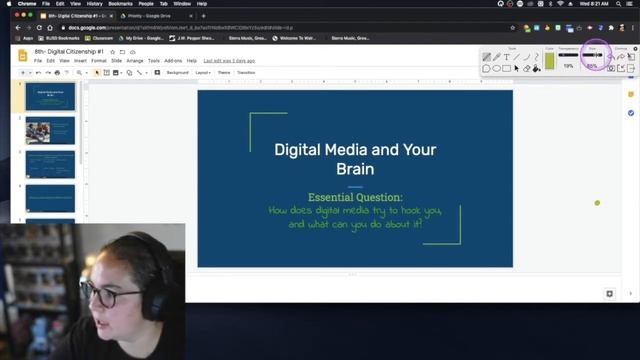Click the insert image icon

click(116, 73)
